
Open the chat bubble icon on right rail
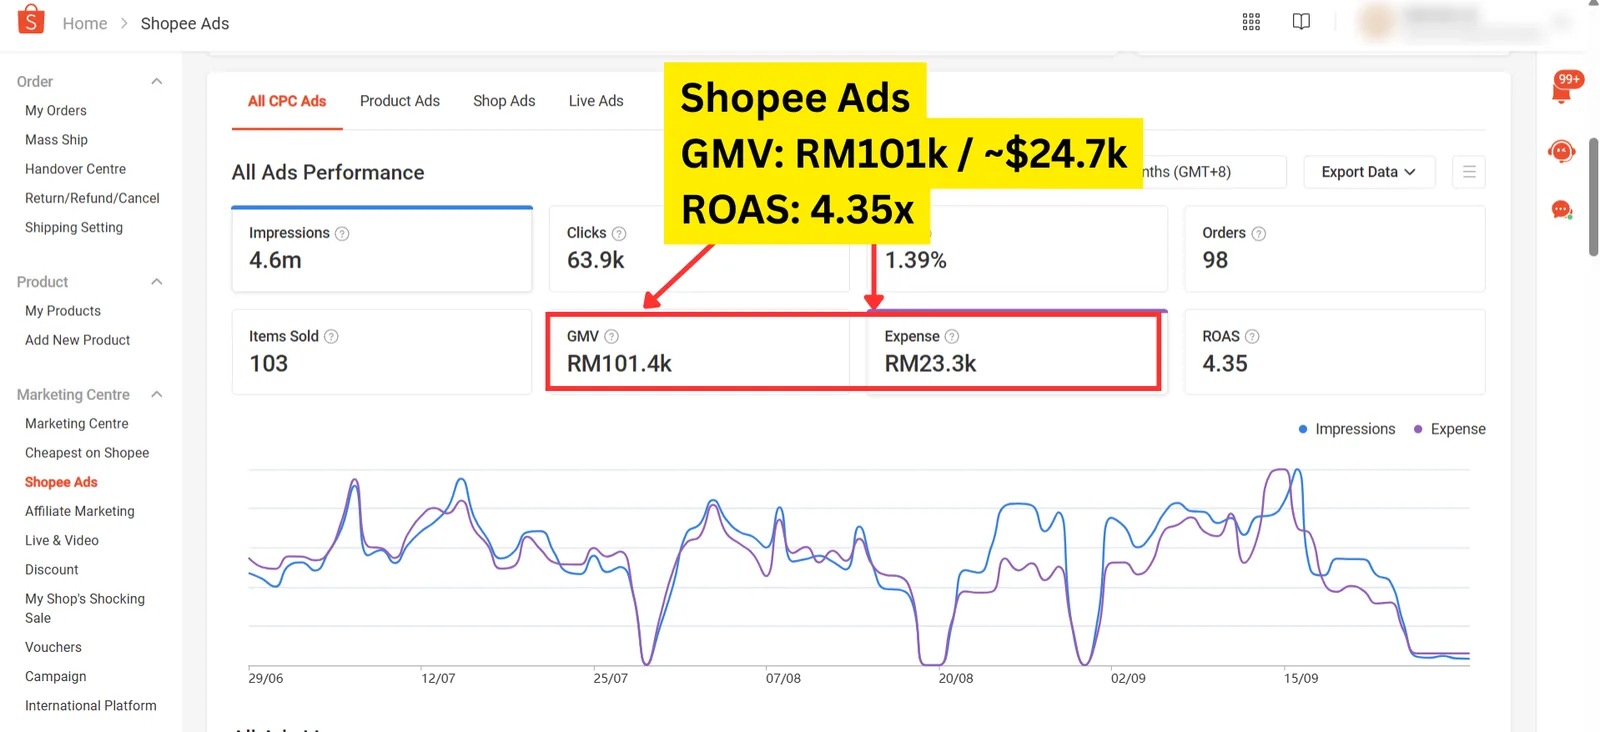(1561, 210)
